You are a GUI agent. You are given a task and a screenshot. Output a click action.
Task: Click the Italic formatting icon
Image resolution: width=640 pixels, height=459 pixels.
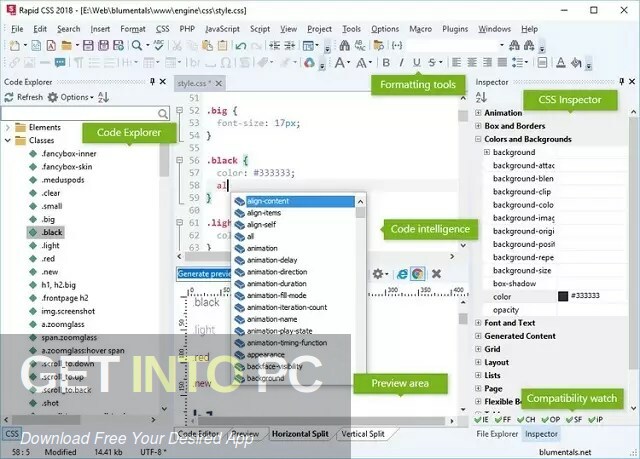coord(401,62)
